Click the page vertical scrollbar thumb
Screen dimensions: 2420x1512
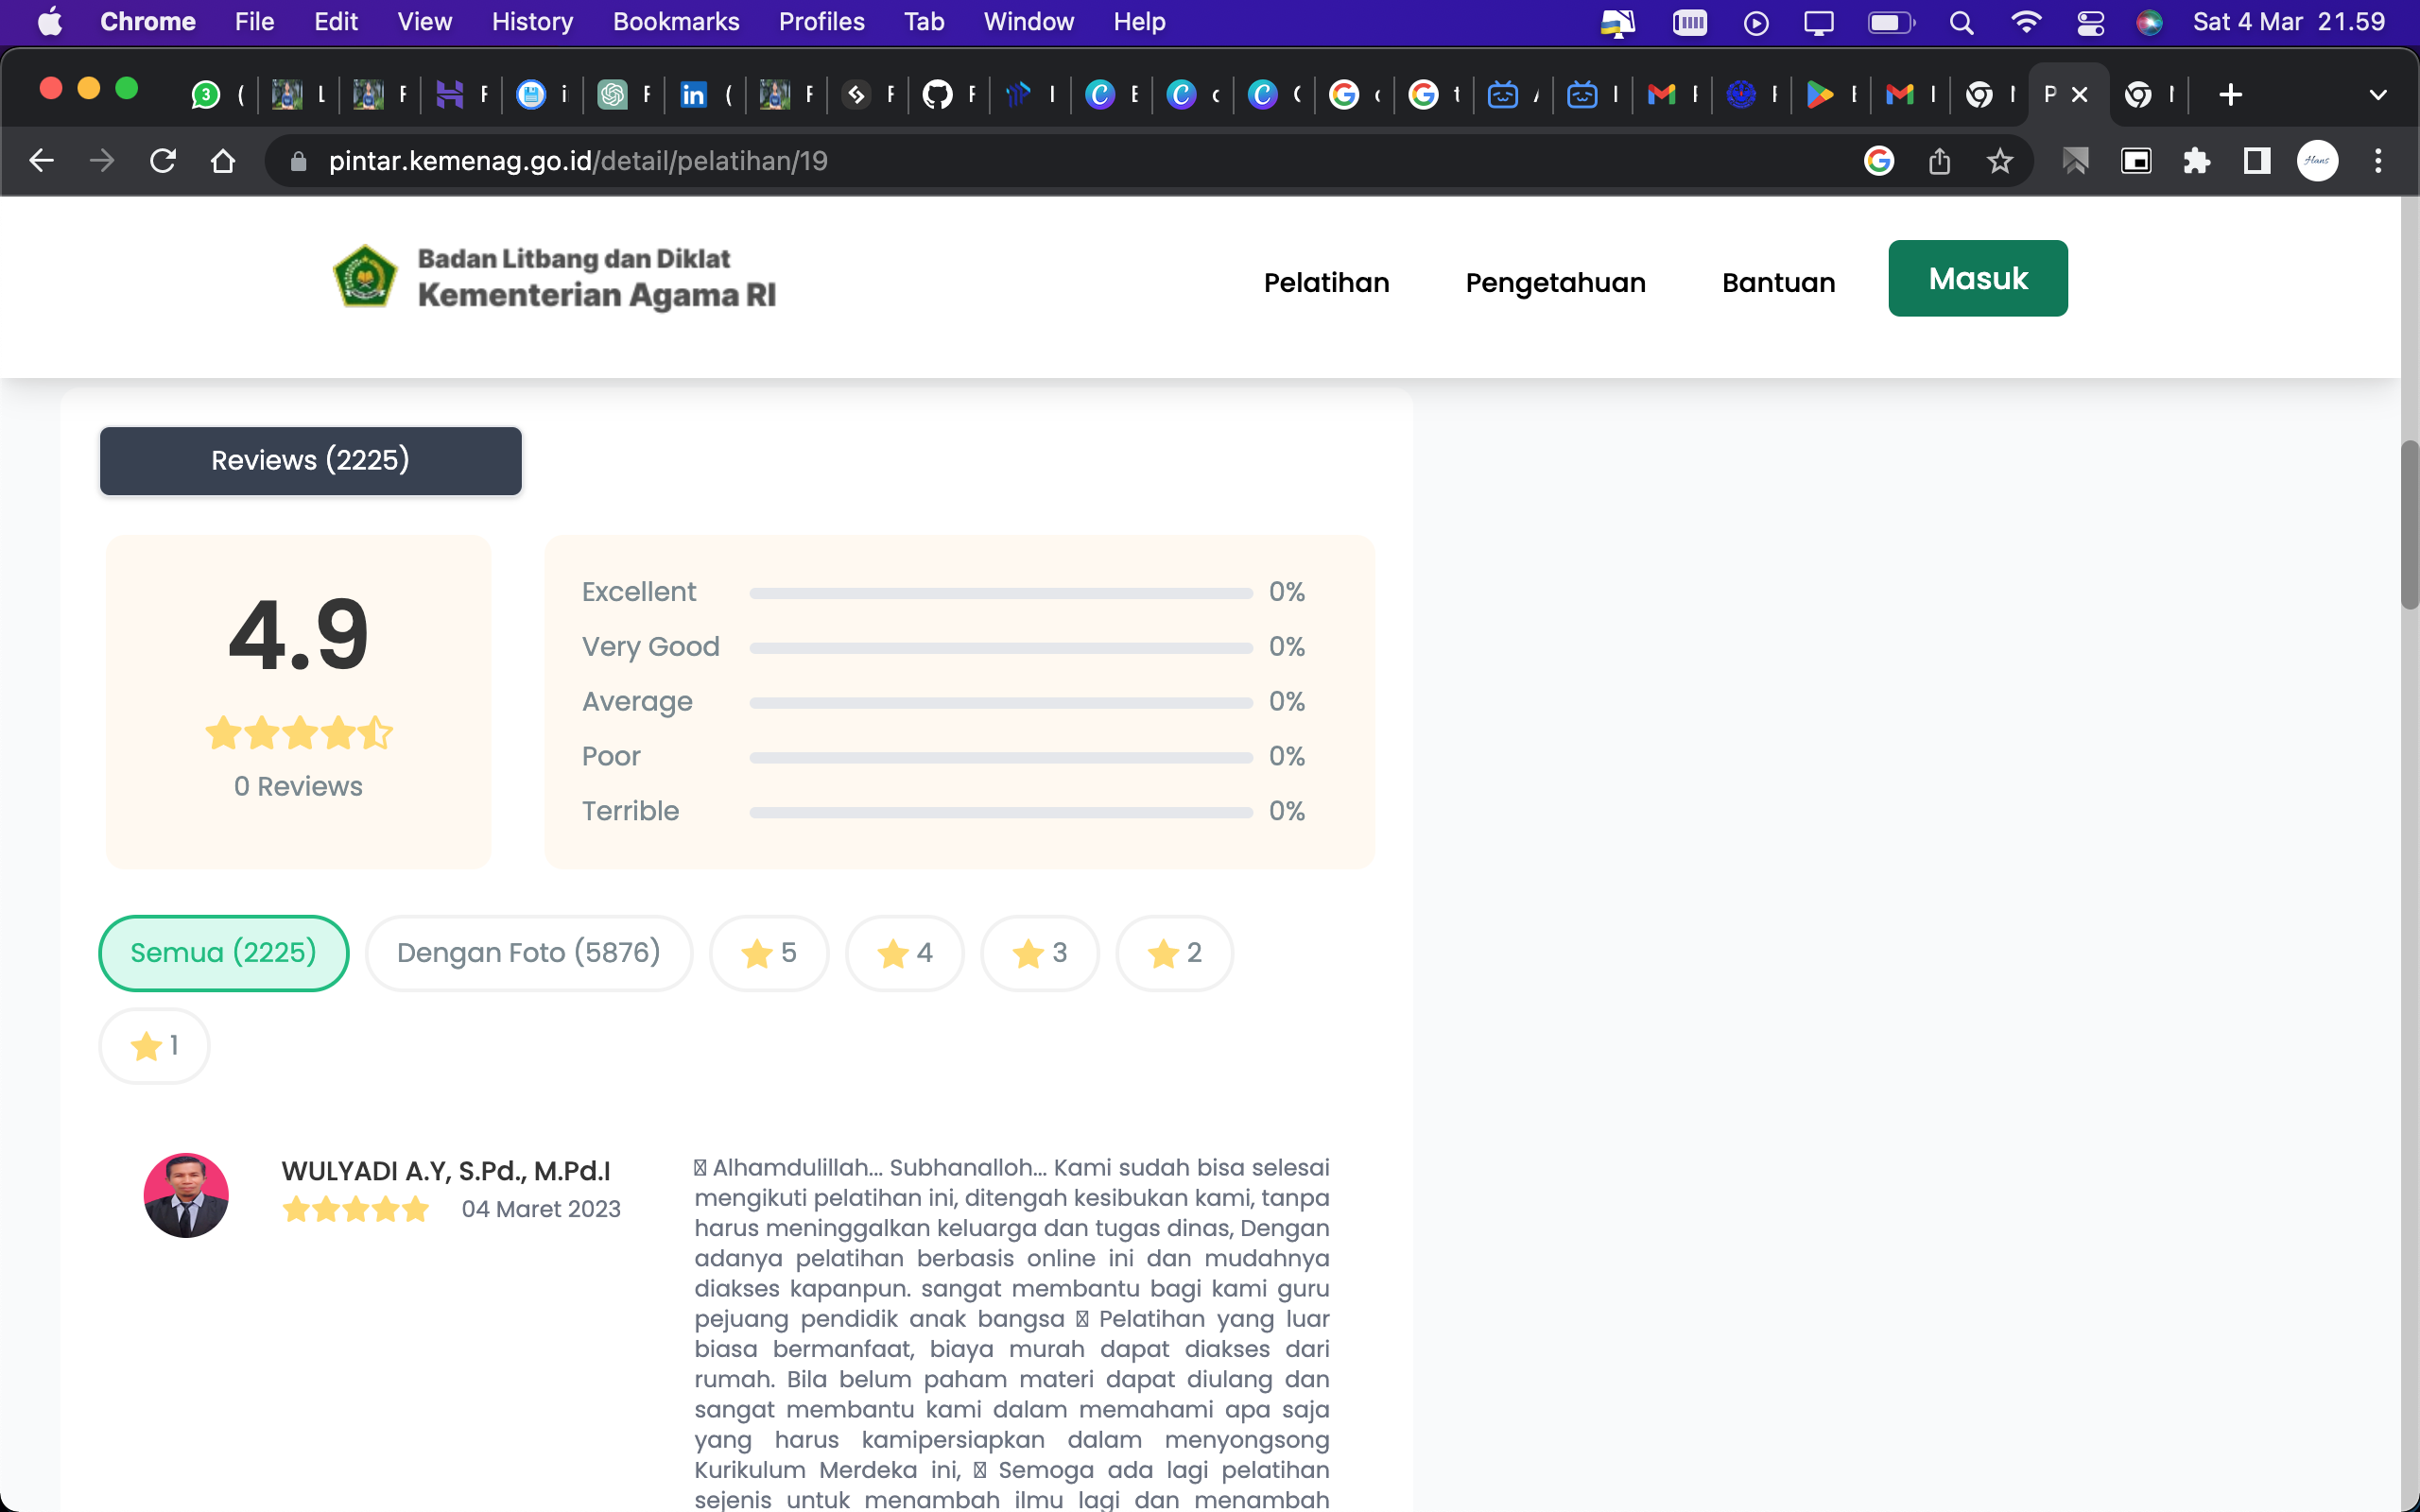(2408, 525)
